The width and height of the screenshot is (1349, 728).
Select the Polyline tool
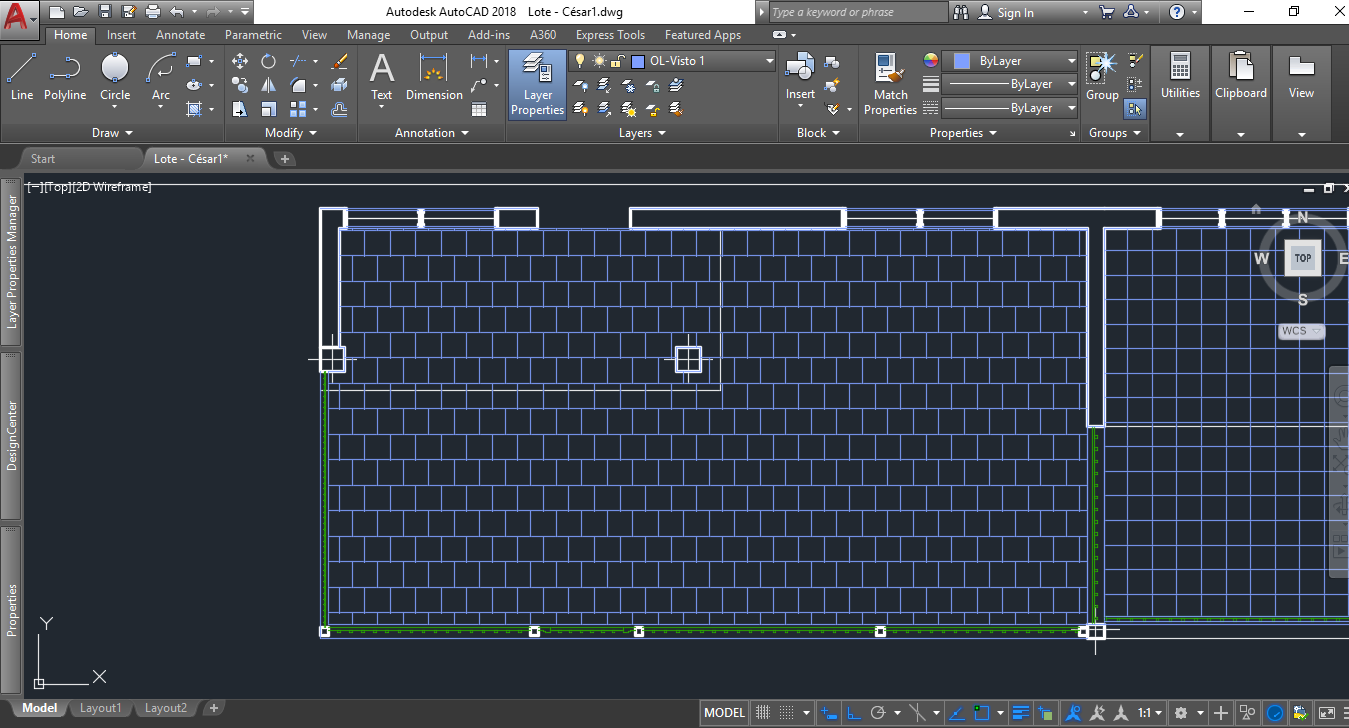pos(64,77)
